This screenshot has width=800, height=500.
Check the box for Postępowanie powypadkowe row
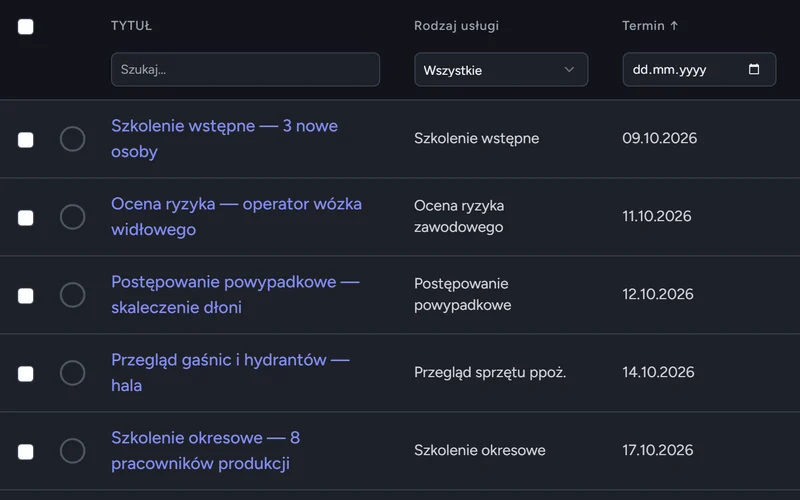[x=26, y=295]
